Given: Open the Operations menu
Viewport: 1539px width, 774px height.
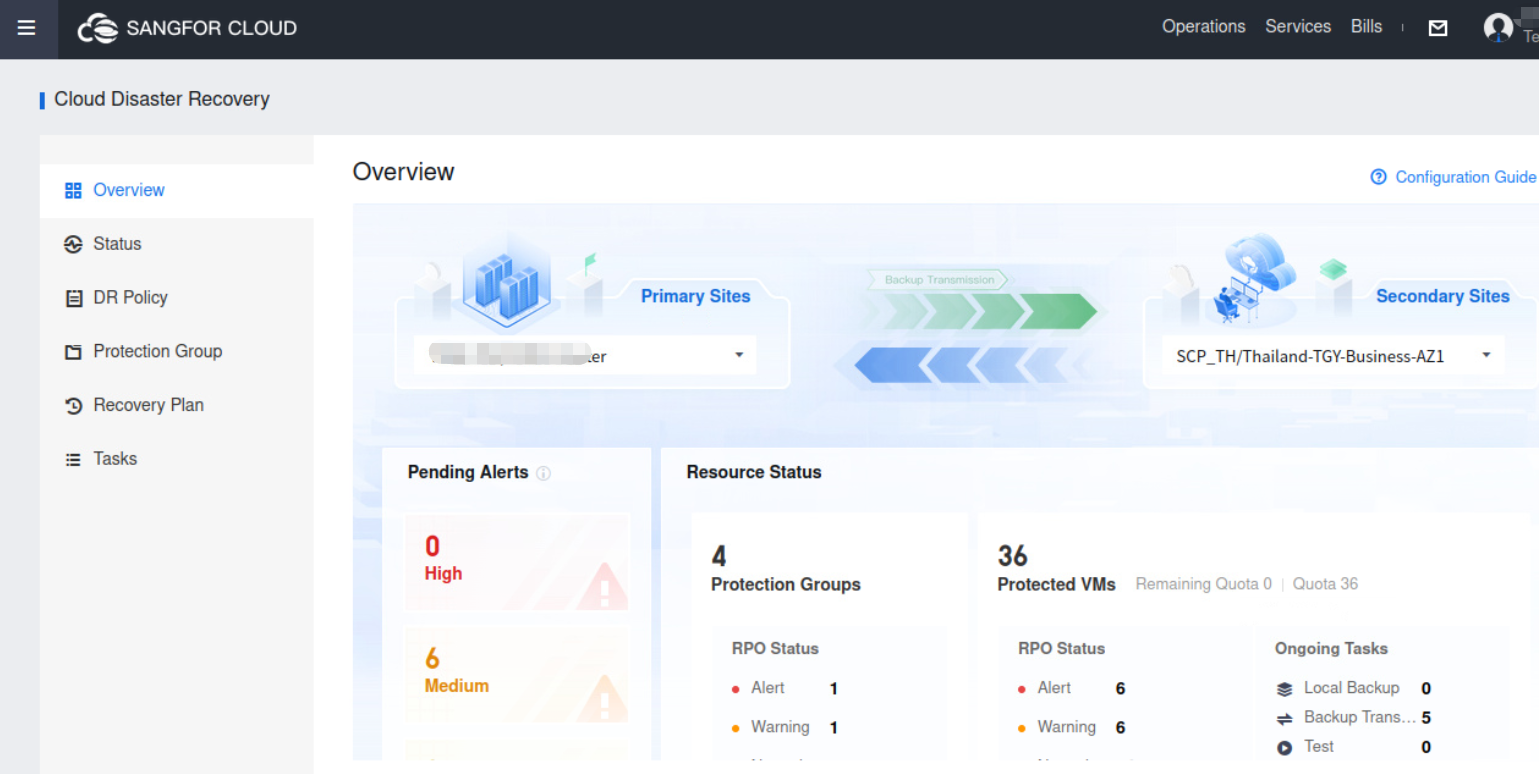Looking at the screenshot, I should coord(1204,27).
